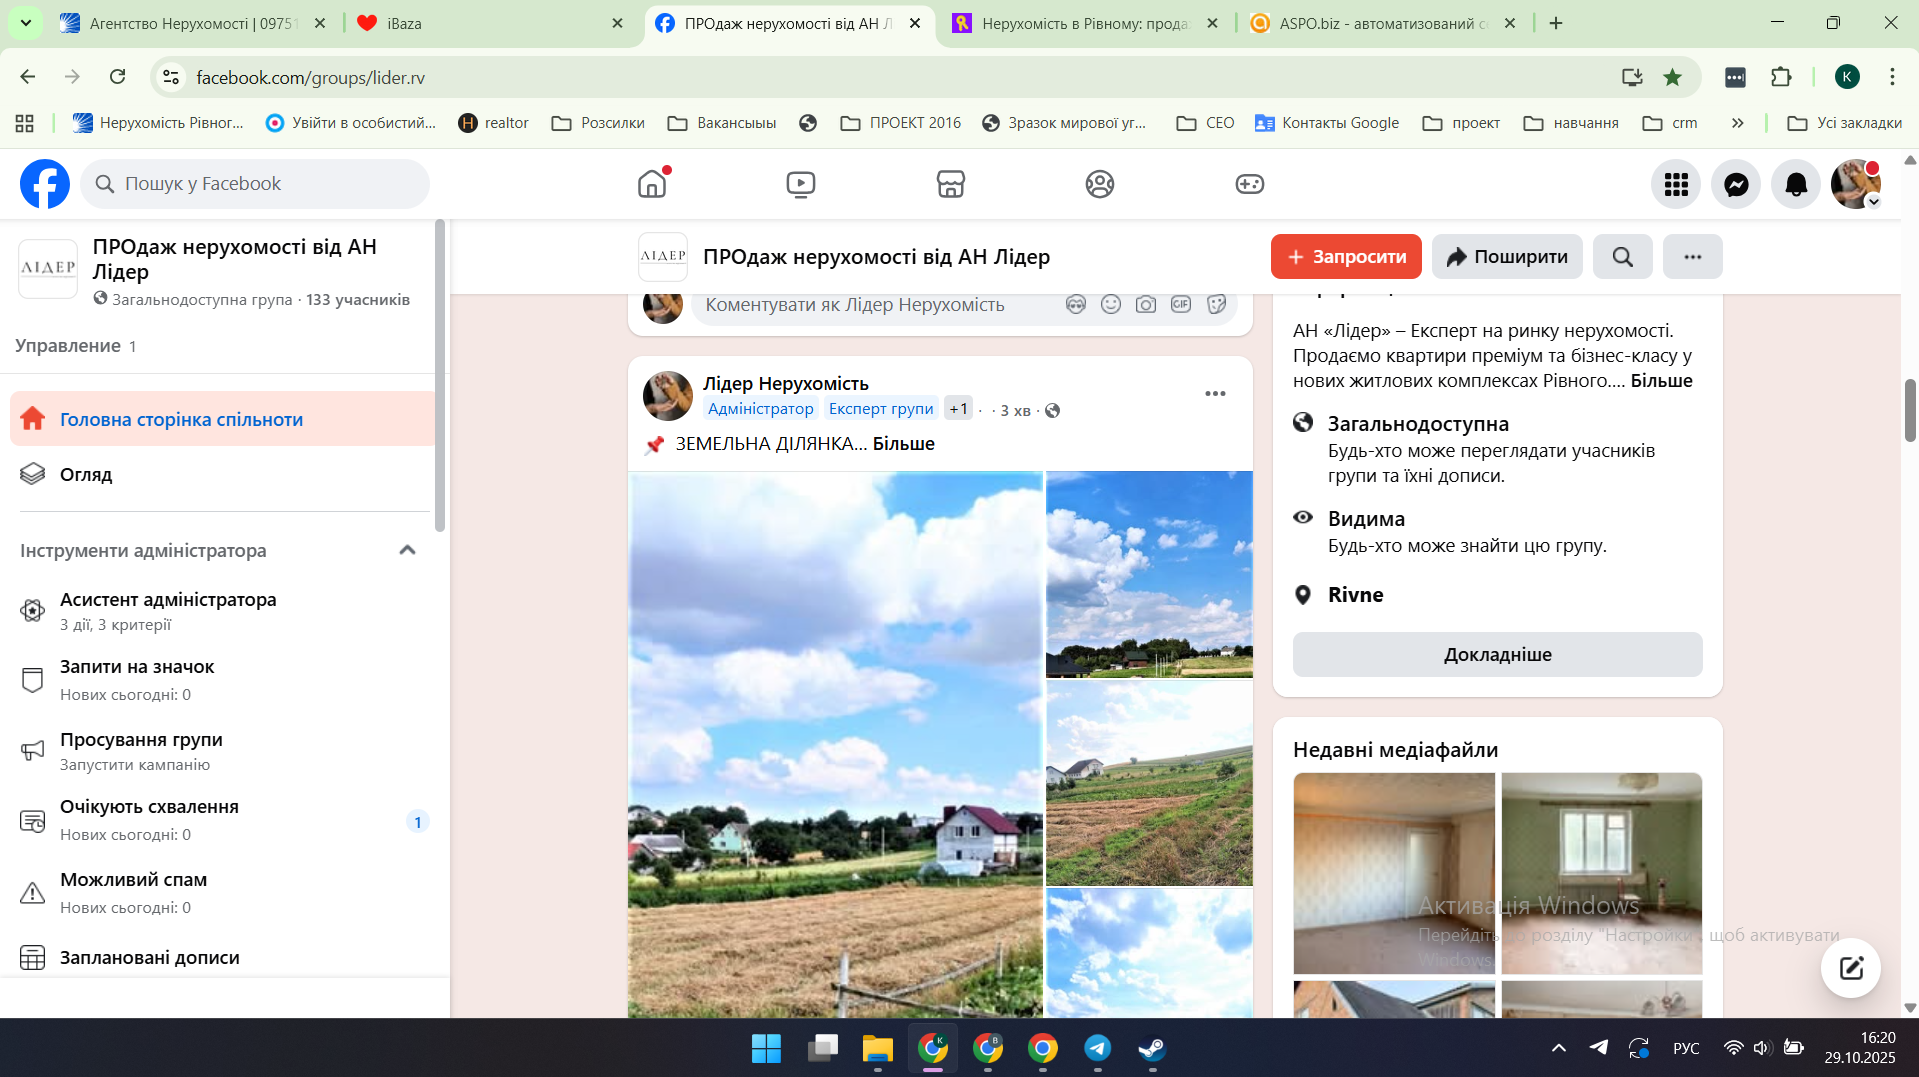The image size is (1919, 1077).
Task: Open Facebook Messenger icon
Action: click(1736, 185)
